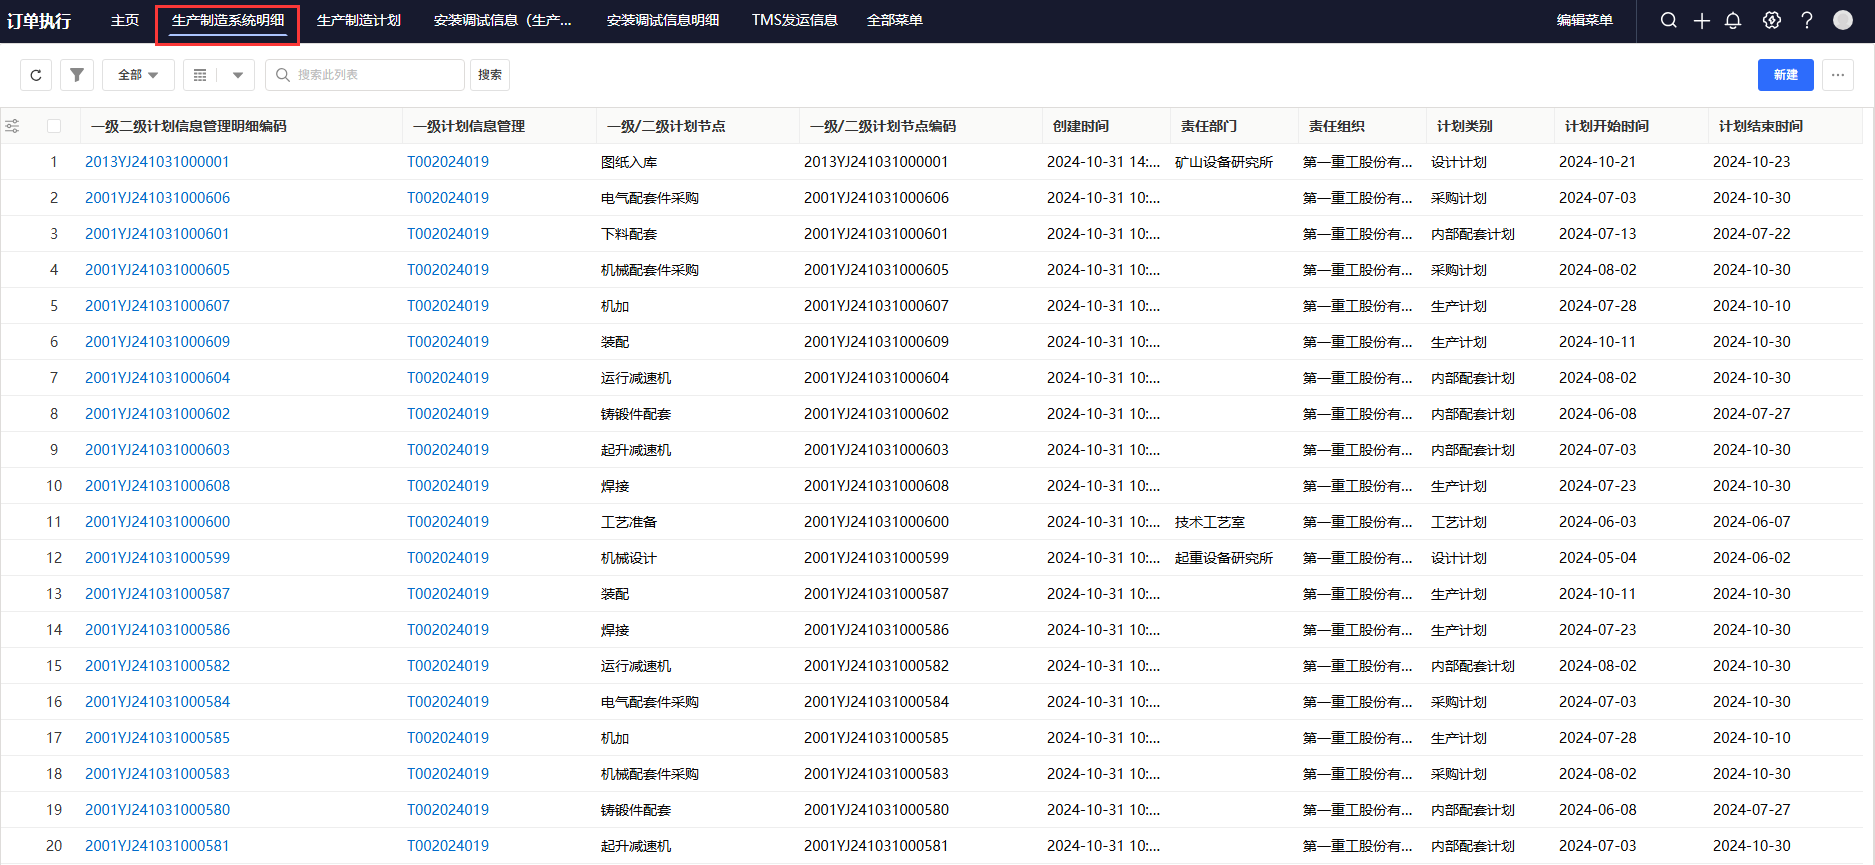
Task: Click the blue 新建 button
Action: click(x=1785, y=75)
